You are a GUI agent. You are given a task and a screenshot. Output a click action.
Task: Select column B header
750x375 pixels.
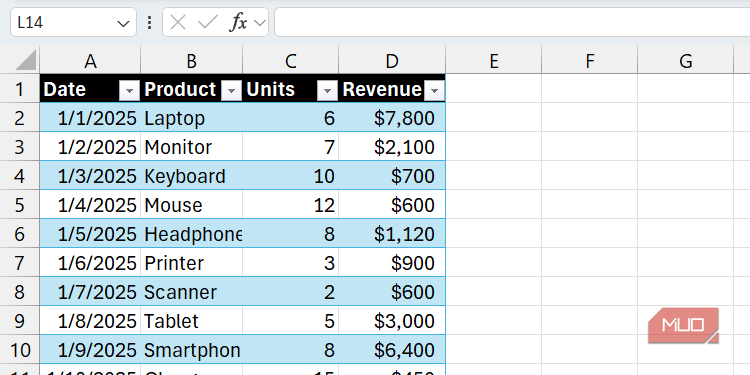(x=191, y=59)
